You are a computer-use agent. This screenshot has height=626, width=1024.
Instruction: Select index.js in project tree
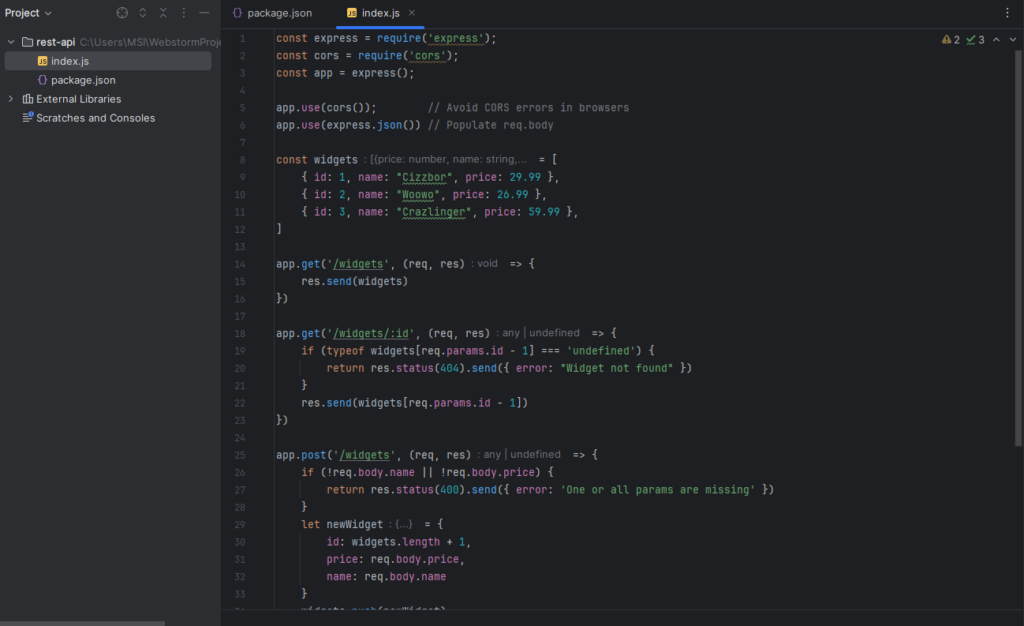[108, 61]
